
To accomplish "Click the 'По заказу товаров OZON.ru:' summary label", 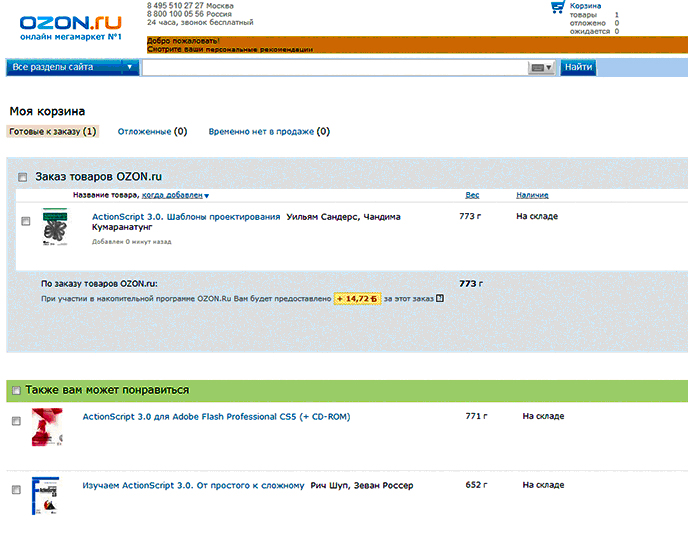I will (99, 284).
